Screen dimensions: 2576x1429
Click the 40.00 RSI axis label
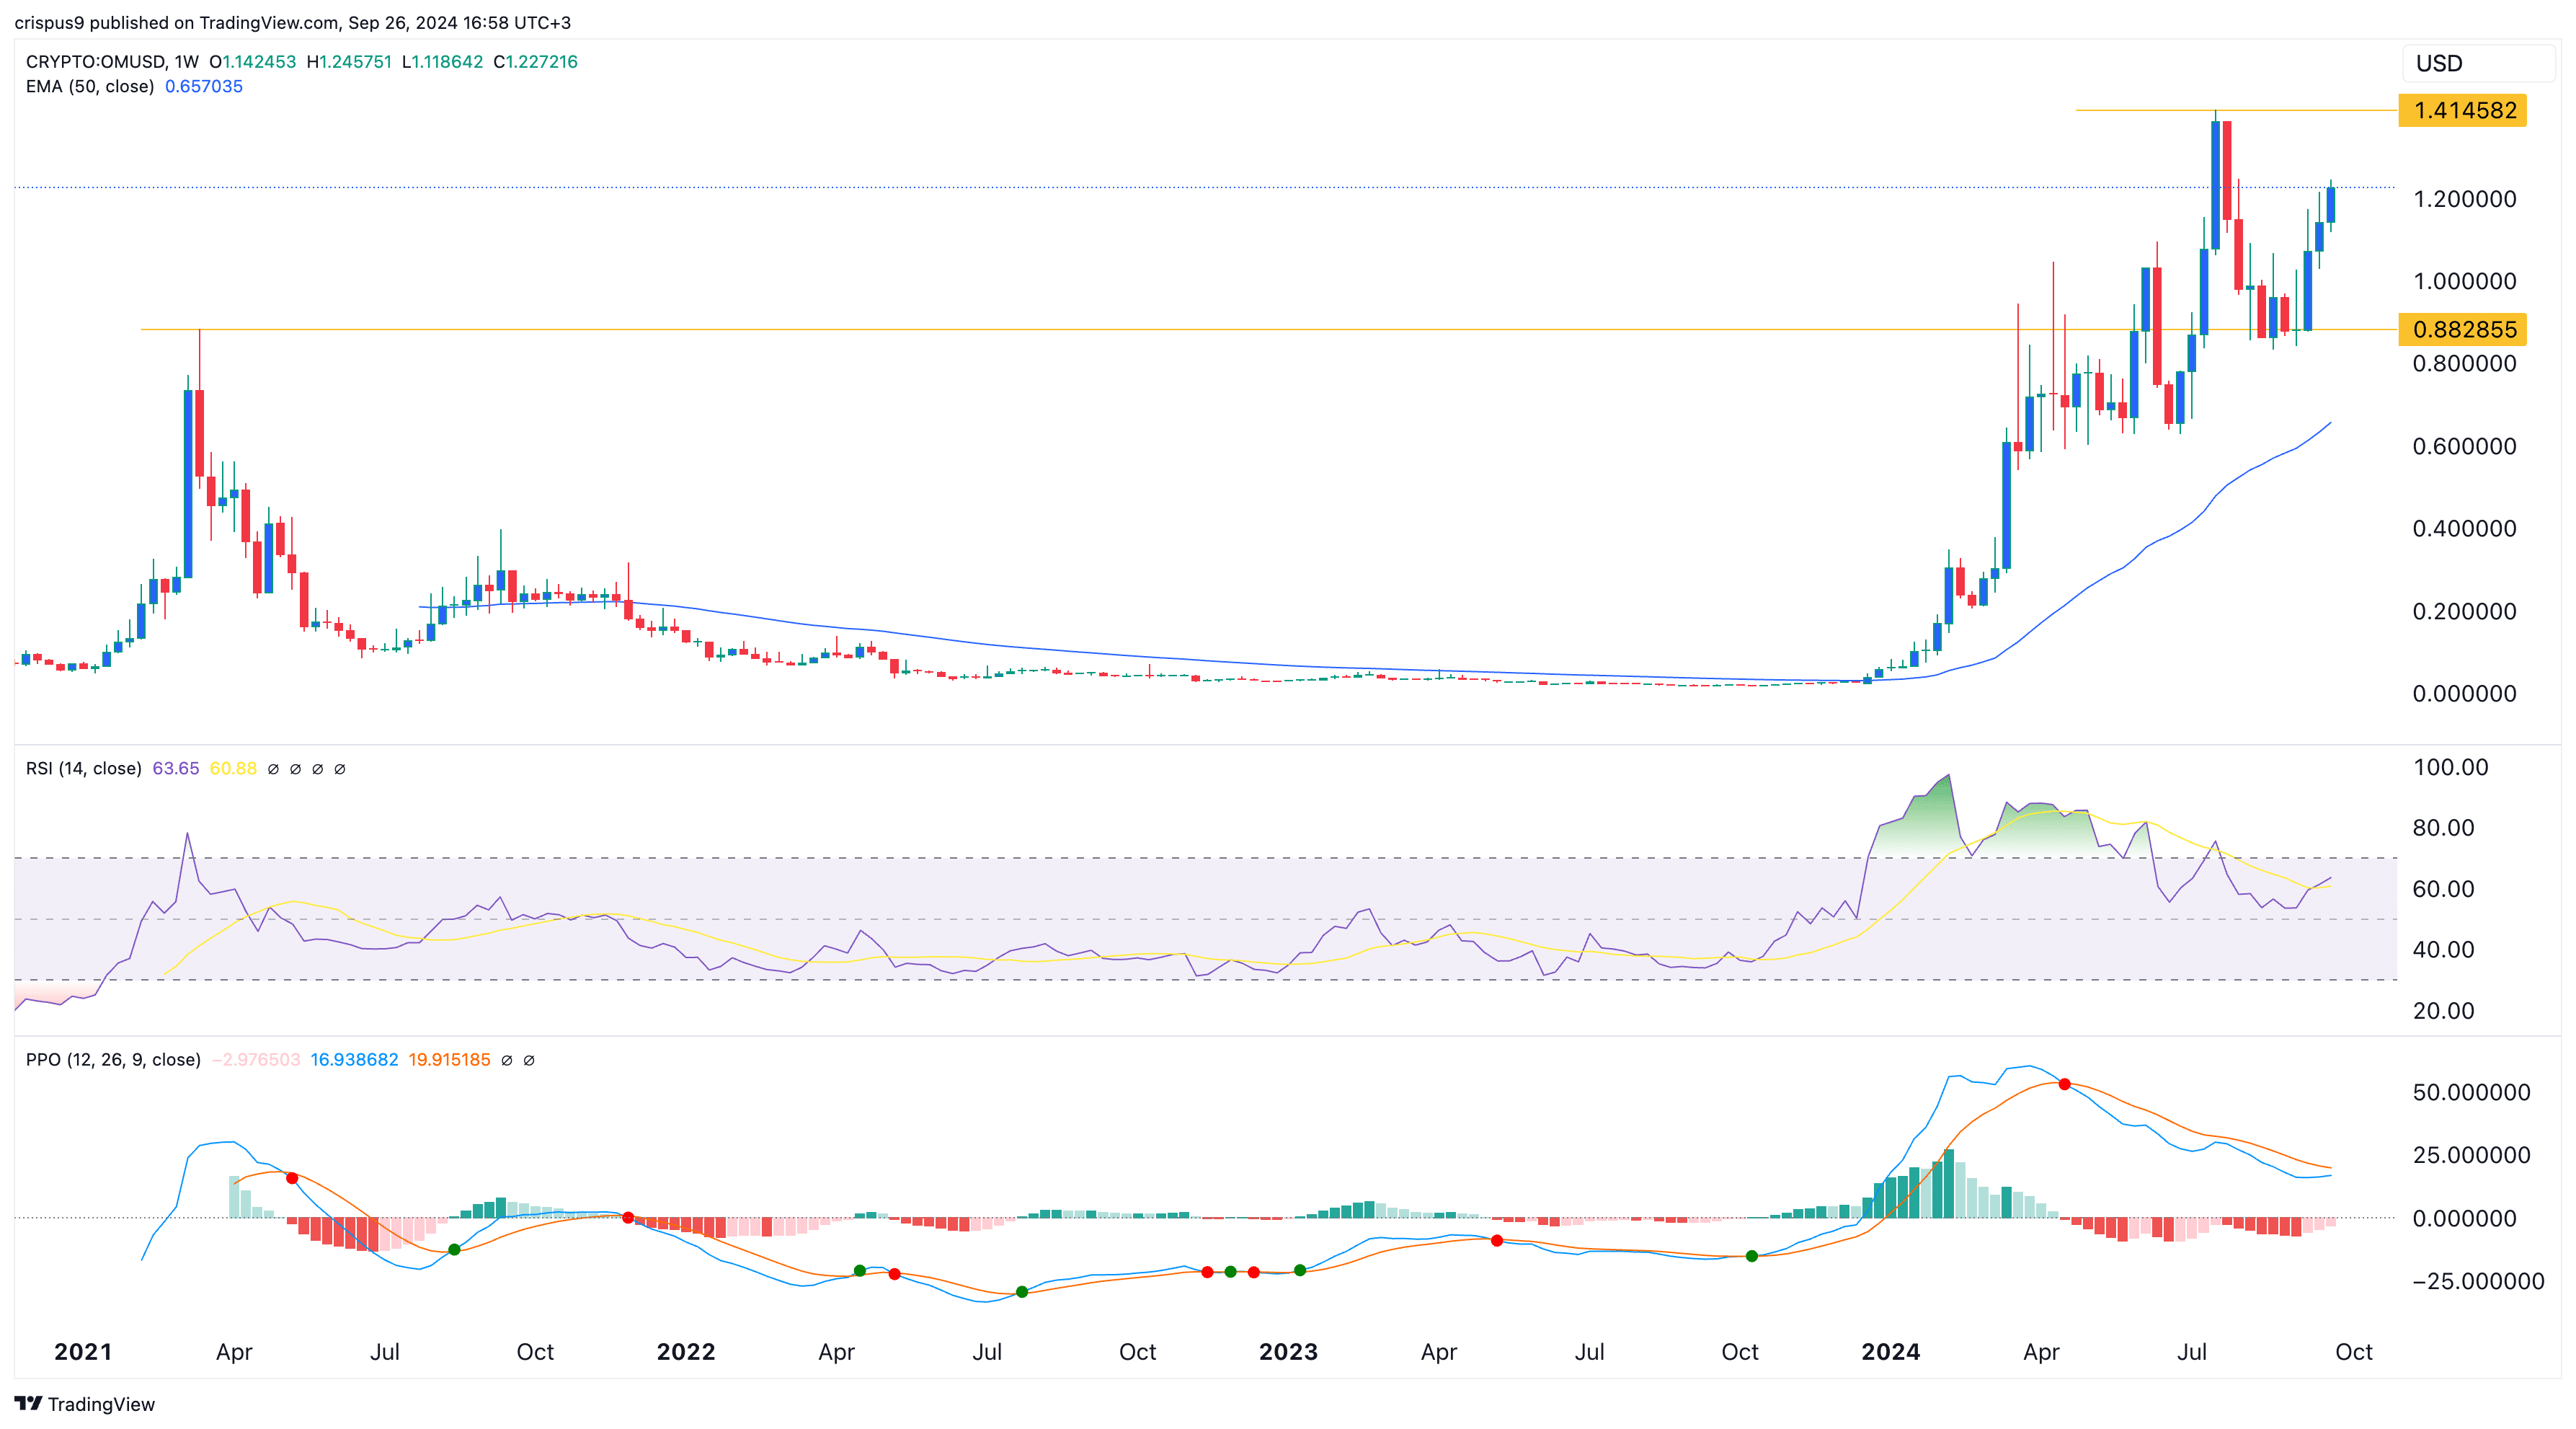[x=2444, y=949]
